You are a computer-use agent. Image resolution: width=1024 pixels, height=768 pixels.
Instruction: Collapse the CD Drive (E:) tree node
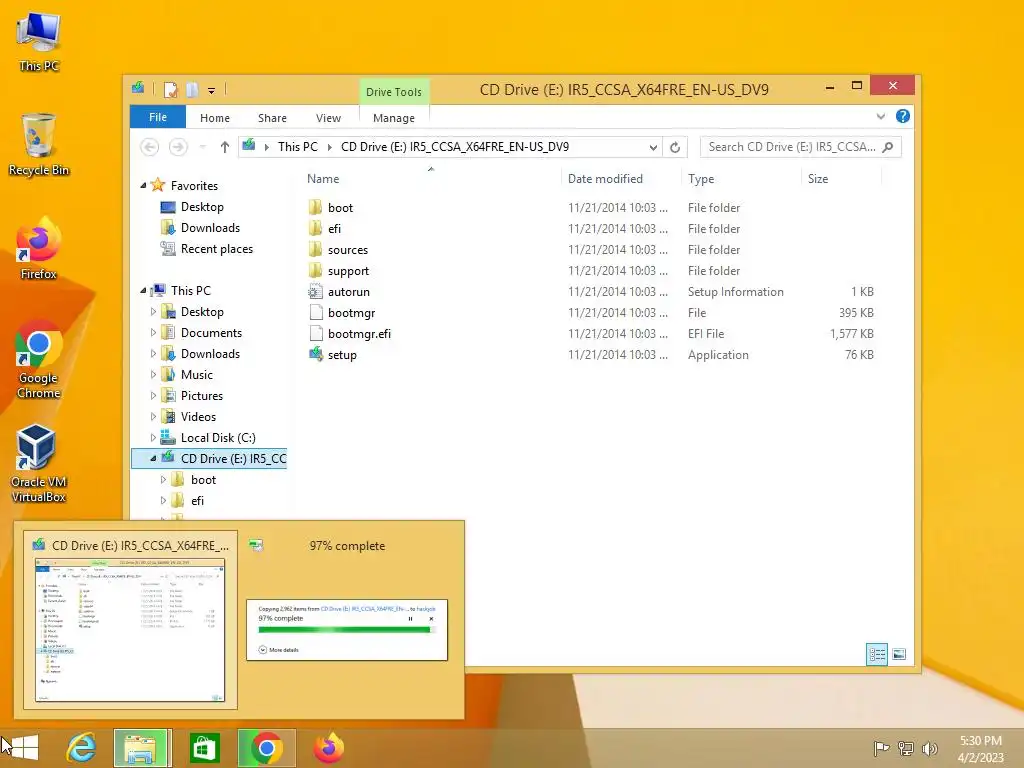tap(153, 458)
